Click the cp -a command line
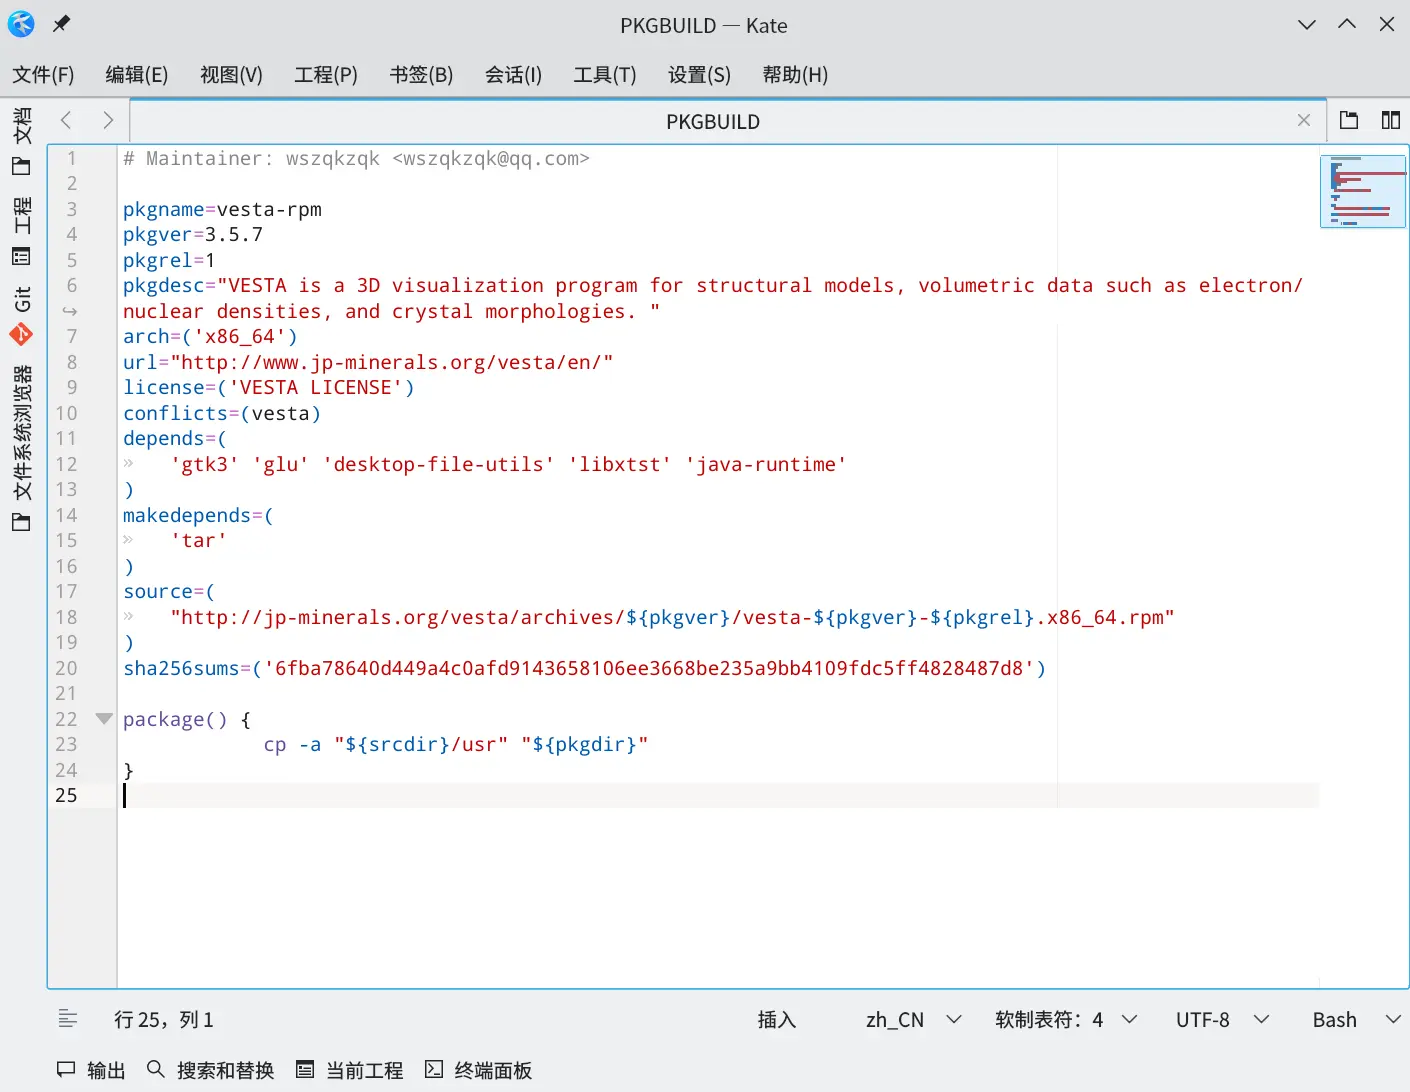 (x=456, y=744)
